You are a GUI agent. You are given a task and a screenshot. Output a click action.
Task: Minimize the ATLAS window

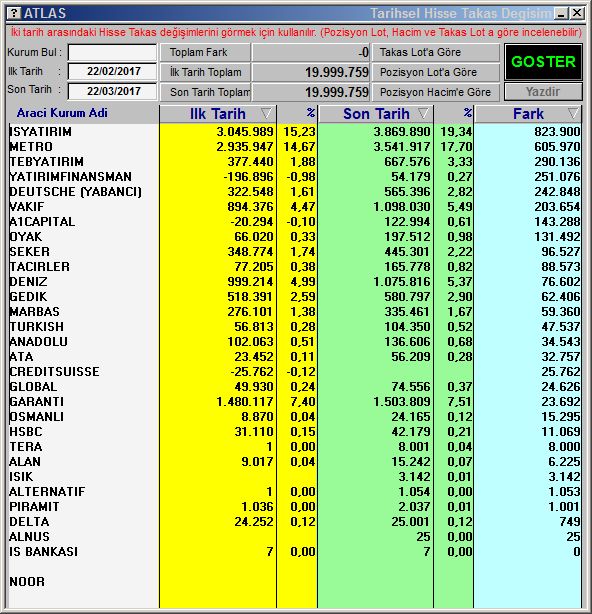pos(562,13)
